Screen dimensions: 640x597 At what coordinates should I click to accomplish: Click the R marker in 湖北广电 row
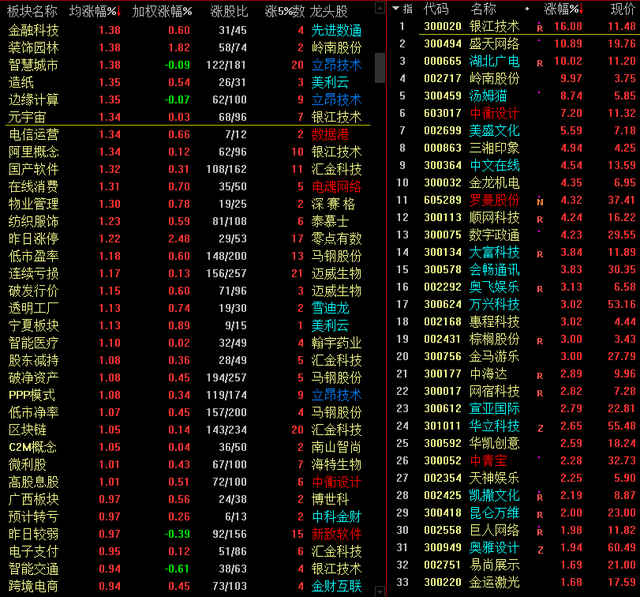pos(540,63)
